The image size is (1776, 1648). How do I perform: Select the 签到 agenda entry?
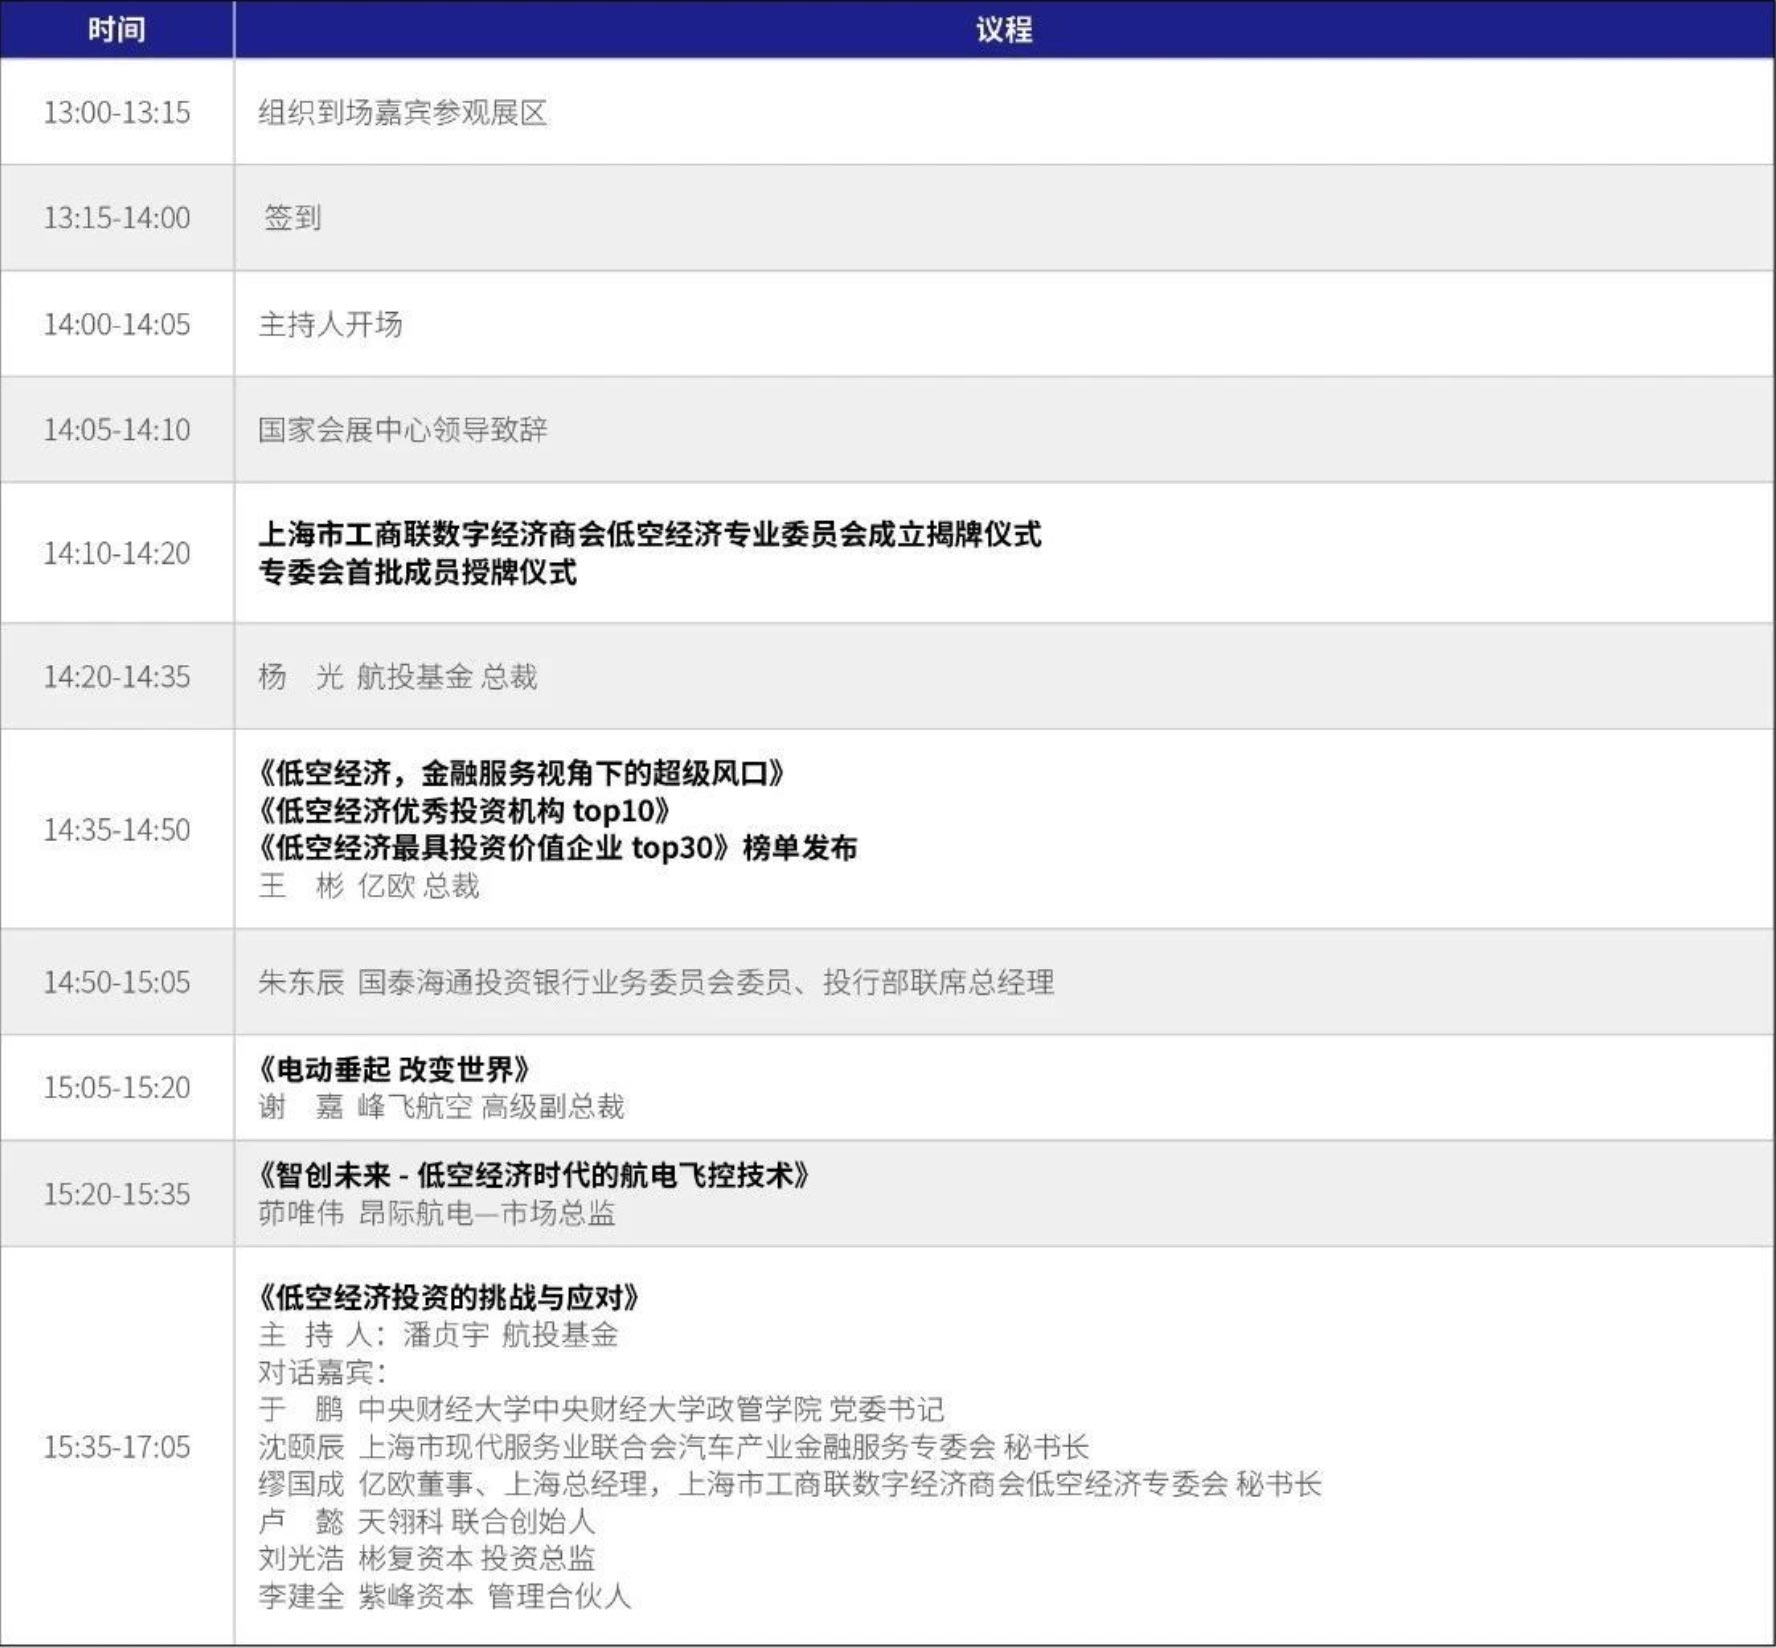tap(292, 218)
